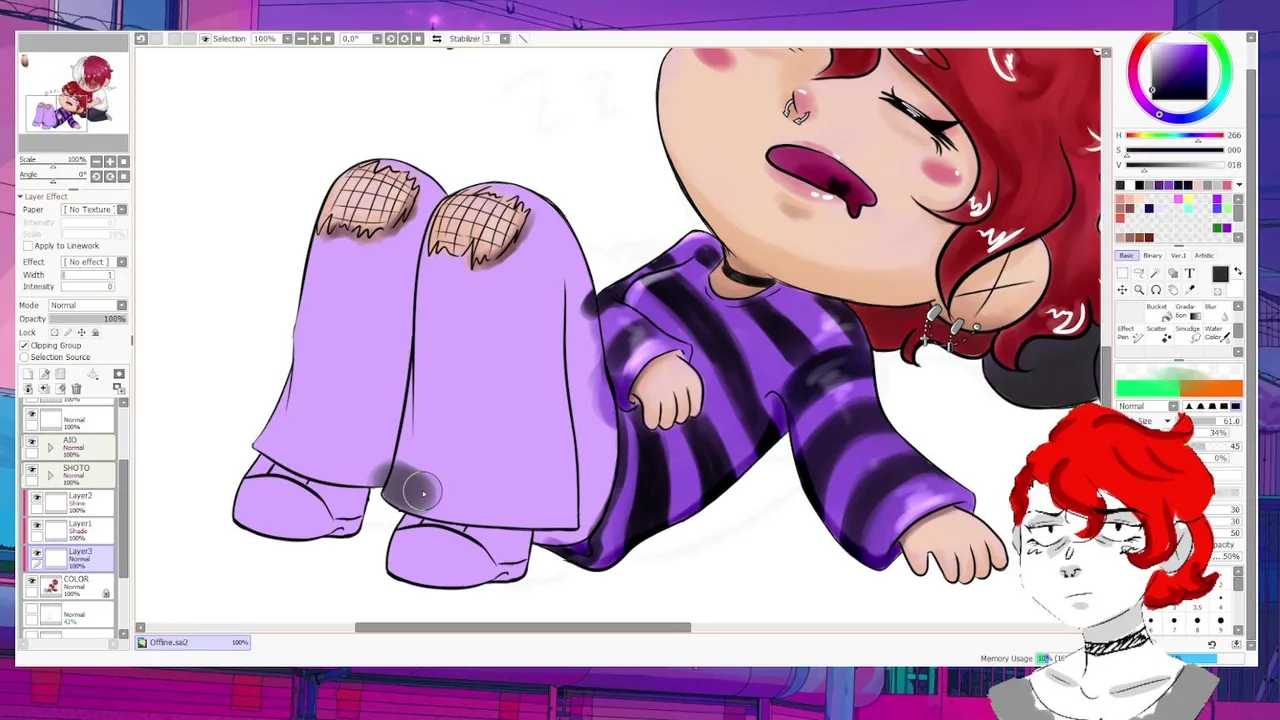Expand the AIO layer folder

click(x=50, y=447)
